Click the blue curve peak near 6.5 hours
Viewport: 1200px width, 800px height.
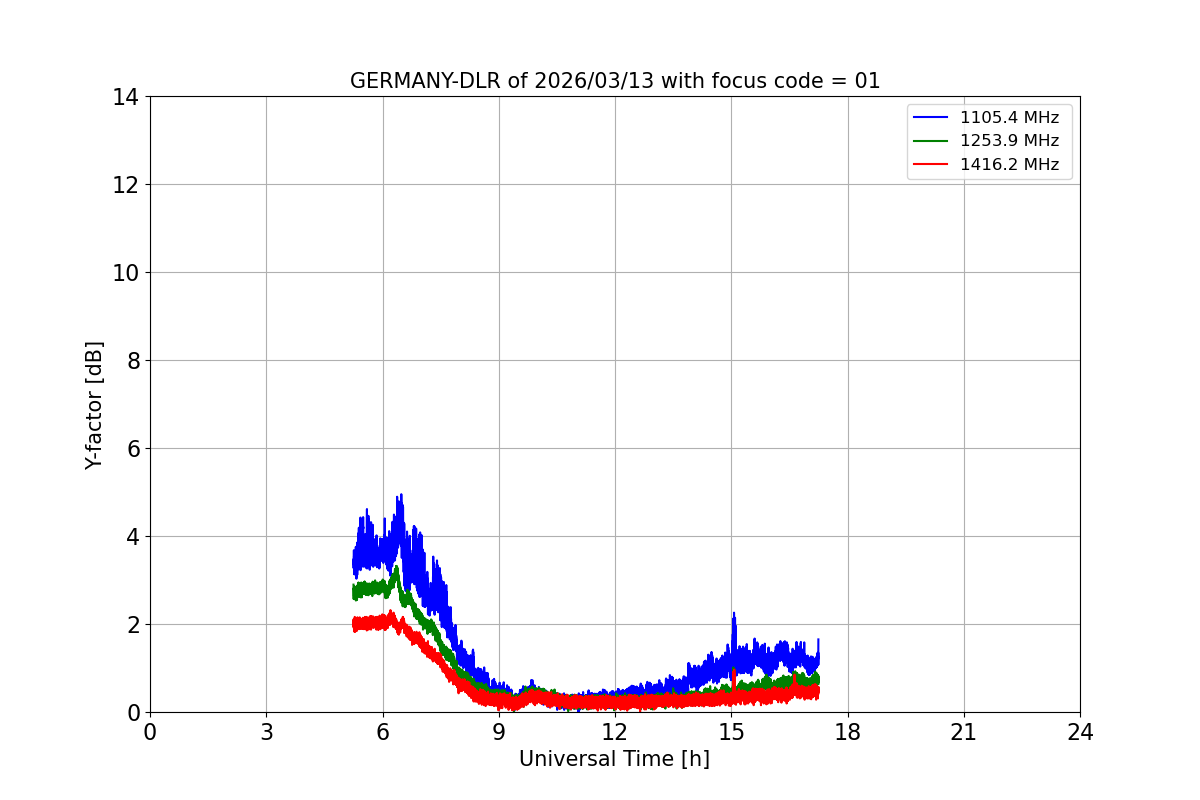tap(401, 497)
